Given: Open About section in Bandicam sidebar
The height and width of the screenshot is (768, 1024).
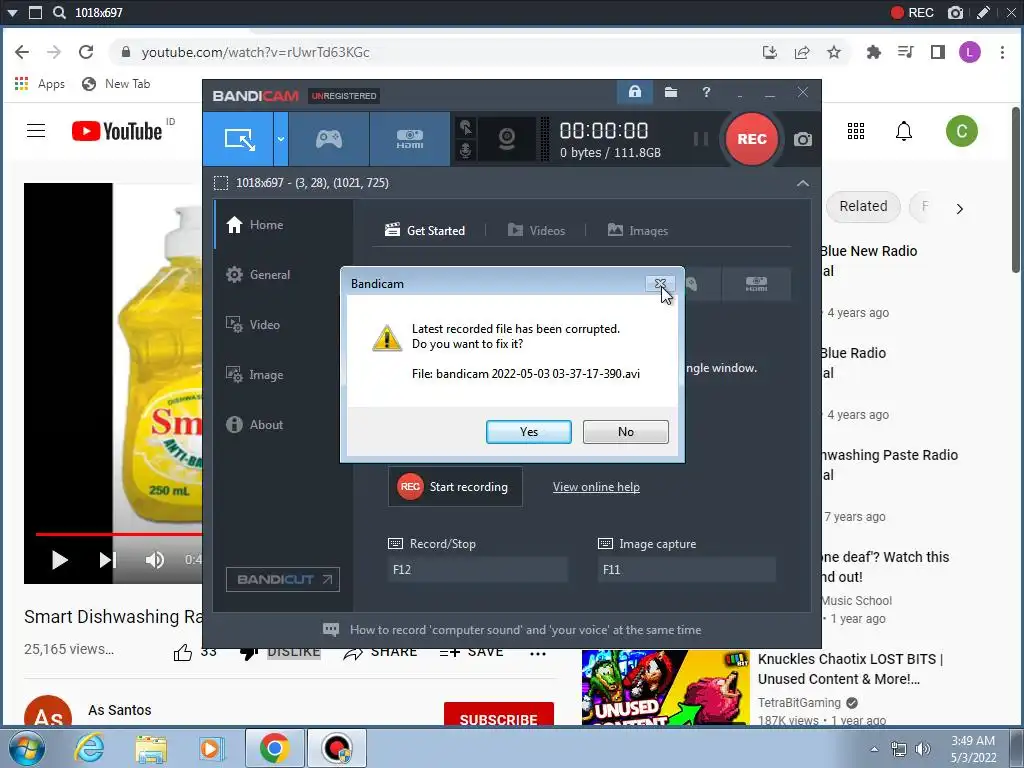Looking at the screenshot, I should tap(283, 424).
